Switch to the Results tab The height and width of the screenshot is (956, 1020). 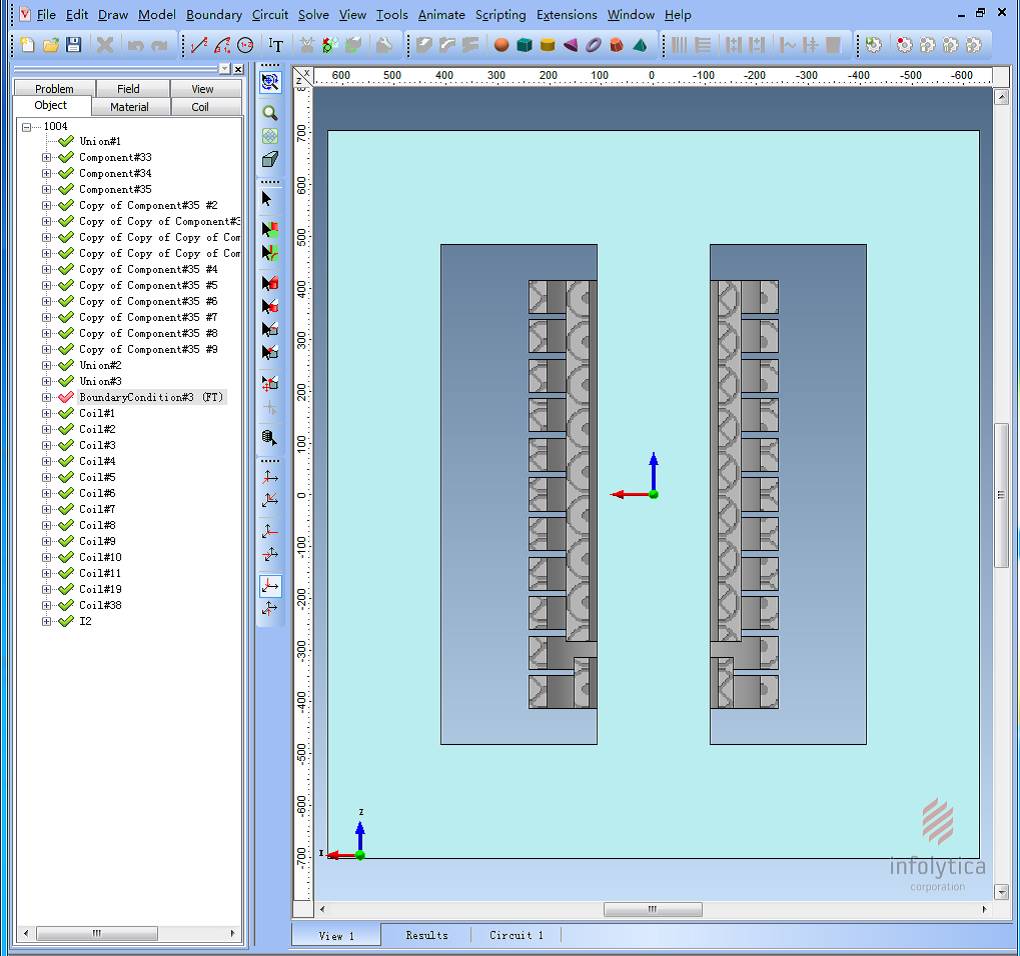[427, 935]
